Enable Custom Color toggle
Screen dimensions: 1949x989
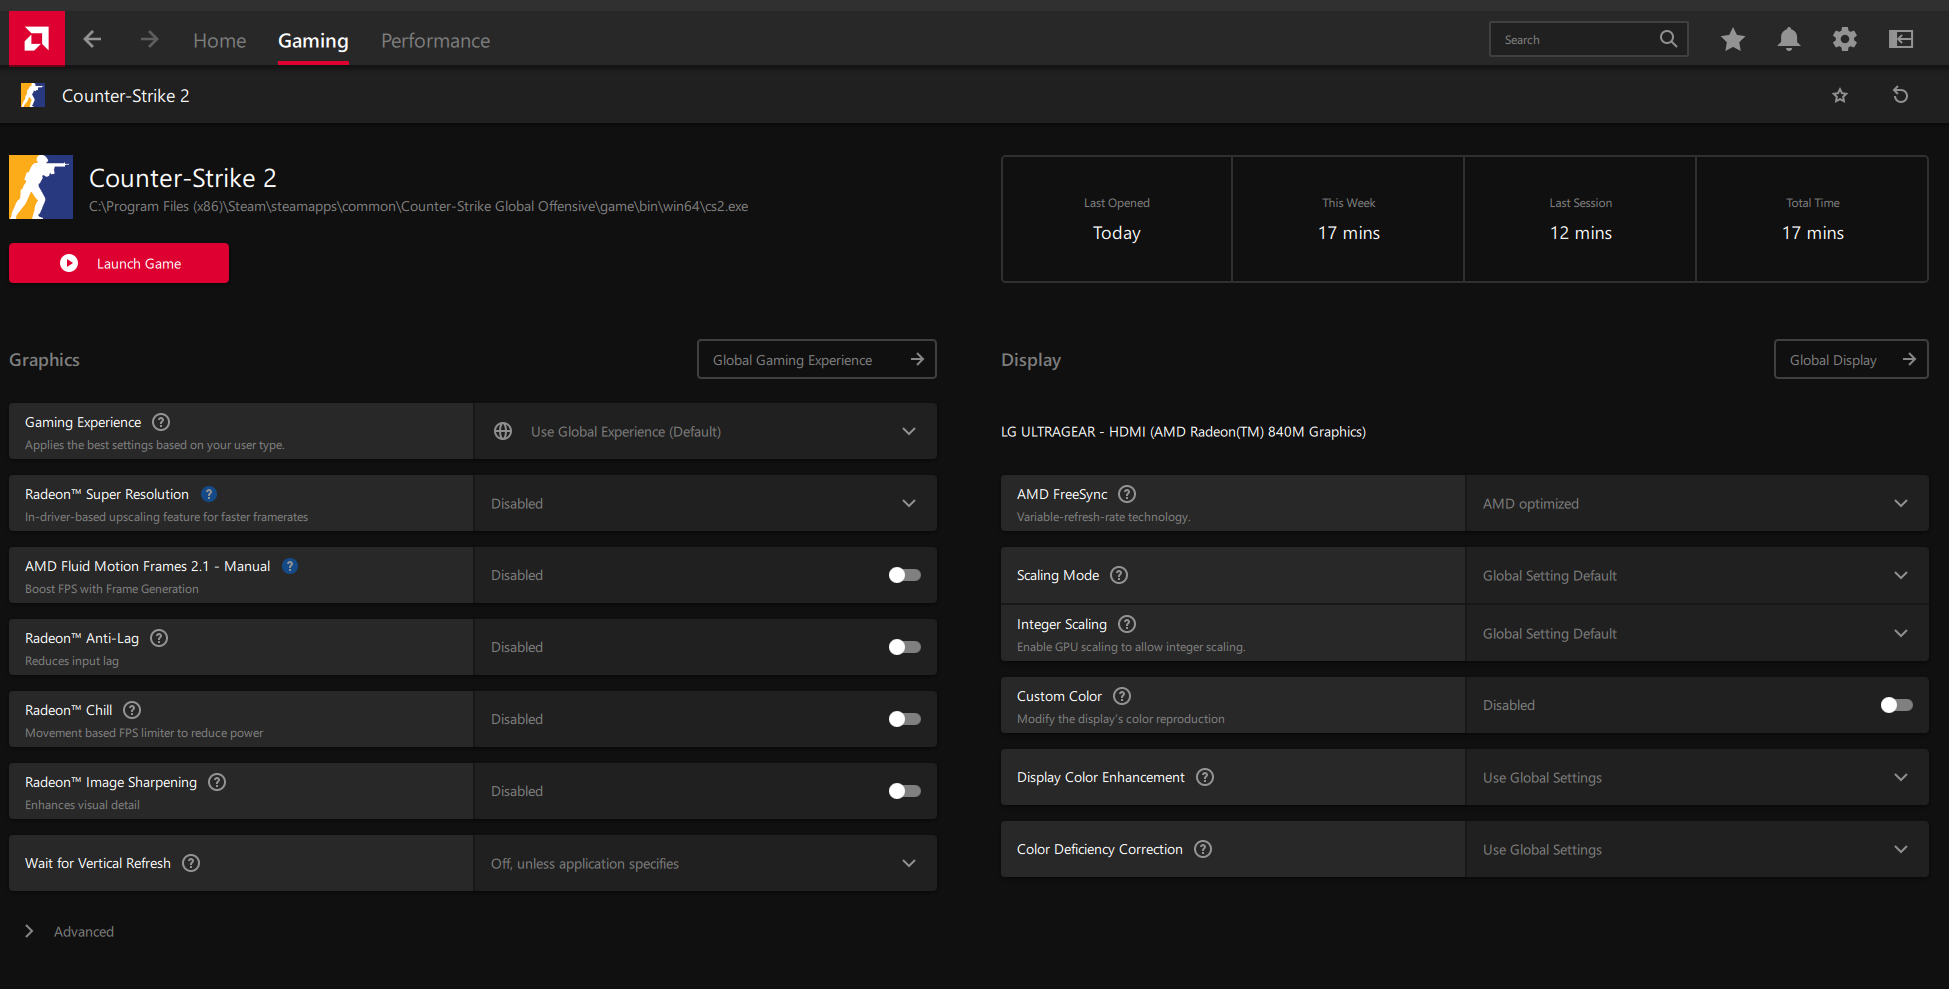tap(1896, 705)
